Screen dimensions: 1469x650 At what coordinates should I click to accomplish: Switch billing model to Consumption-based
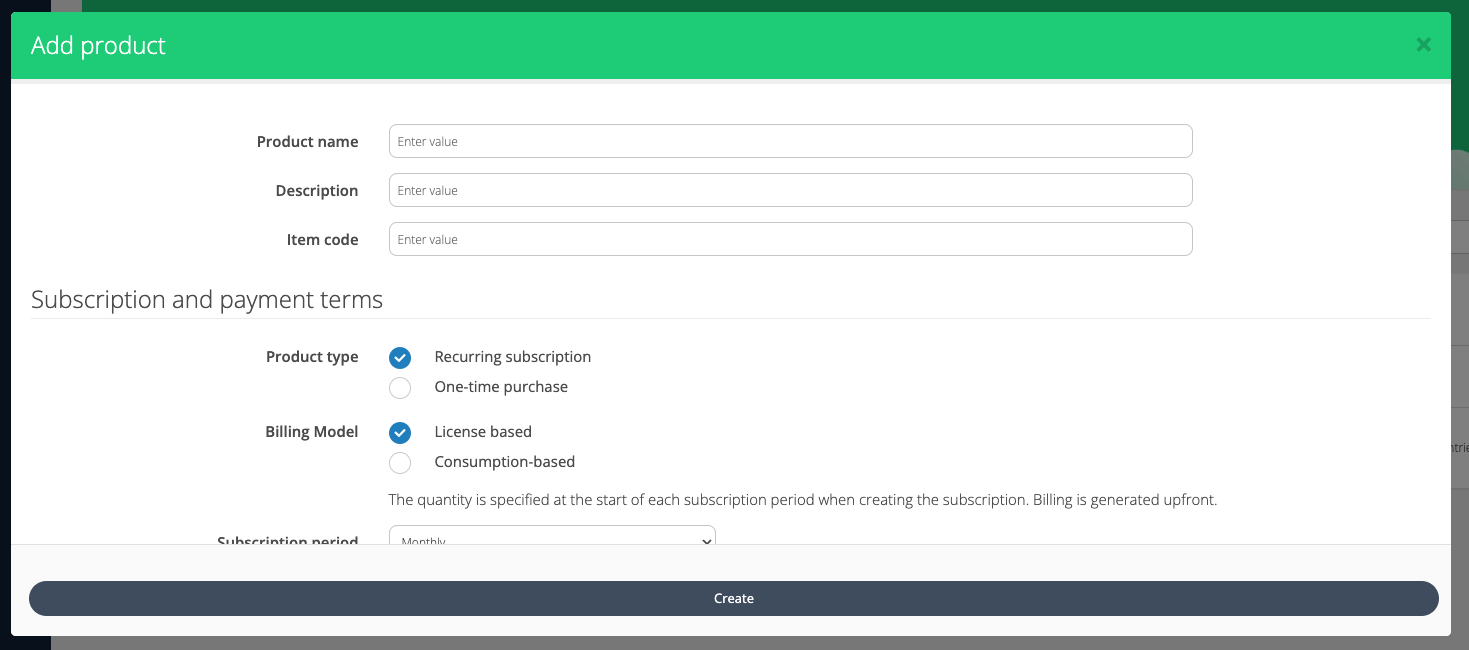click(400, 463)
